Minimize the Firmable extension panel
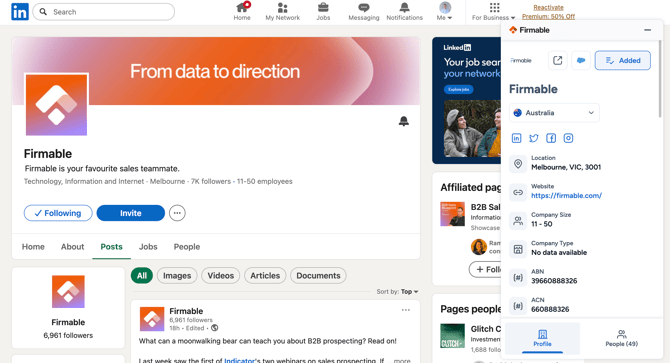 pyautogui.click(x=647, y=30)
